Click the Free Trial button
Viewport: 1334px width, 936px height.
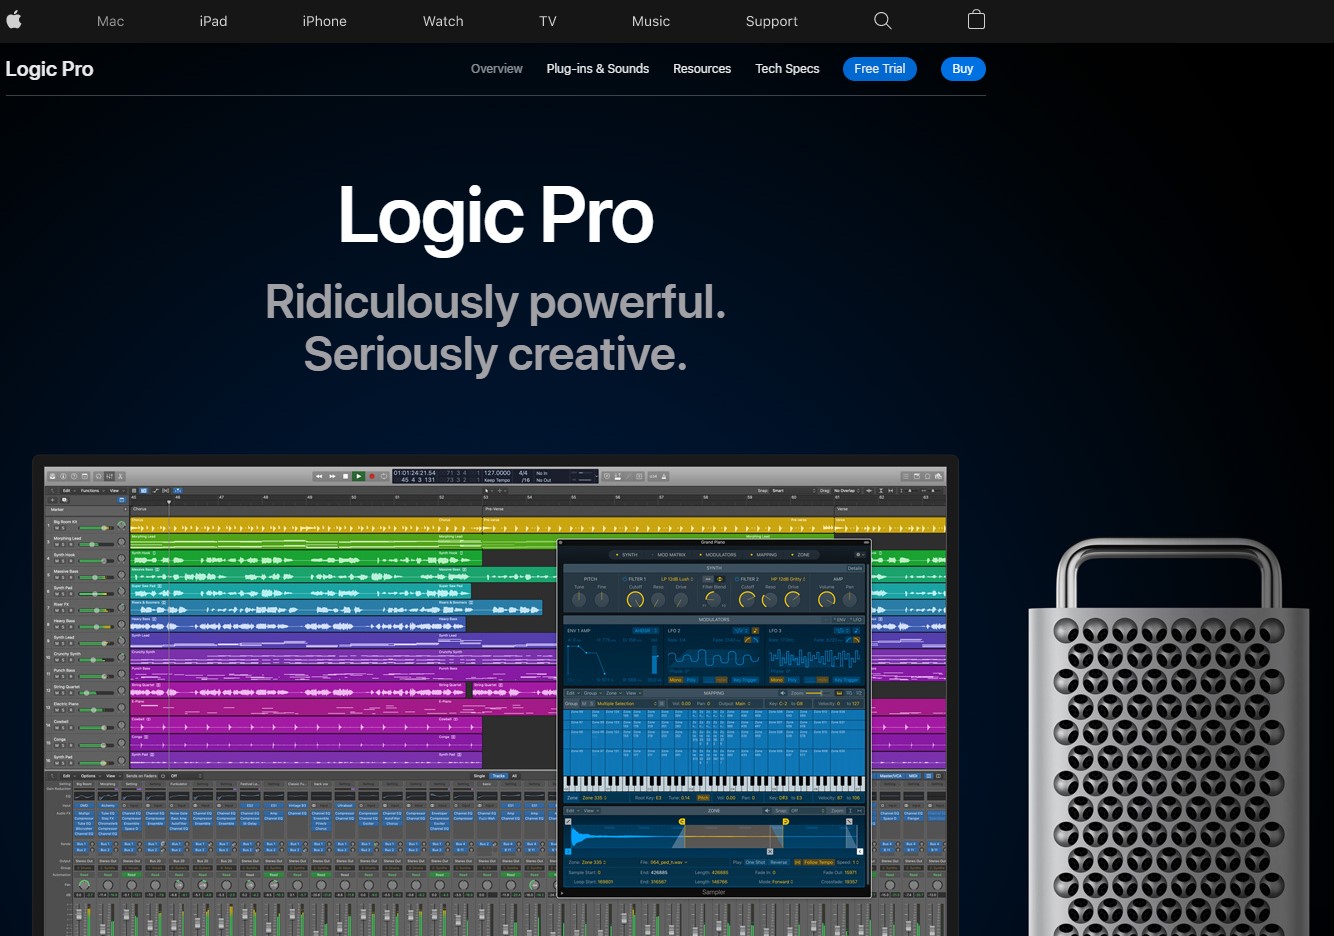point(880,69)
